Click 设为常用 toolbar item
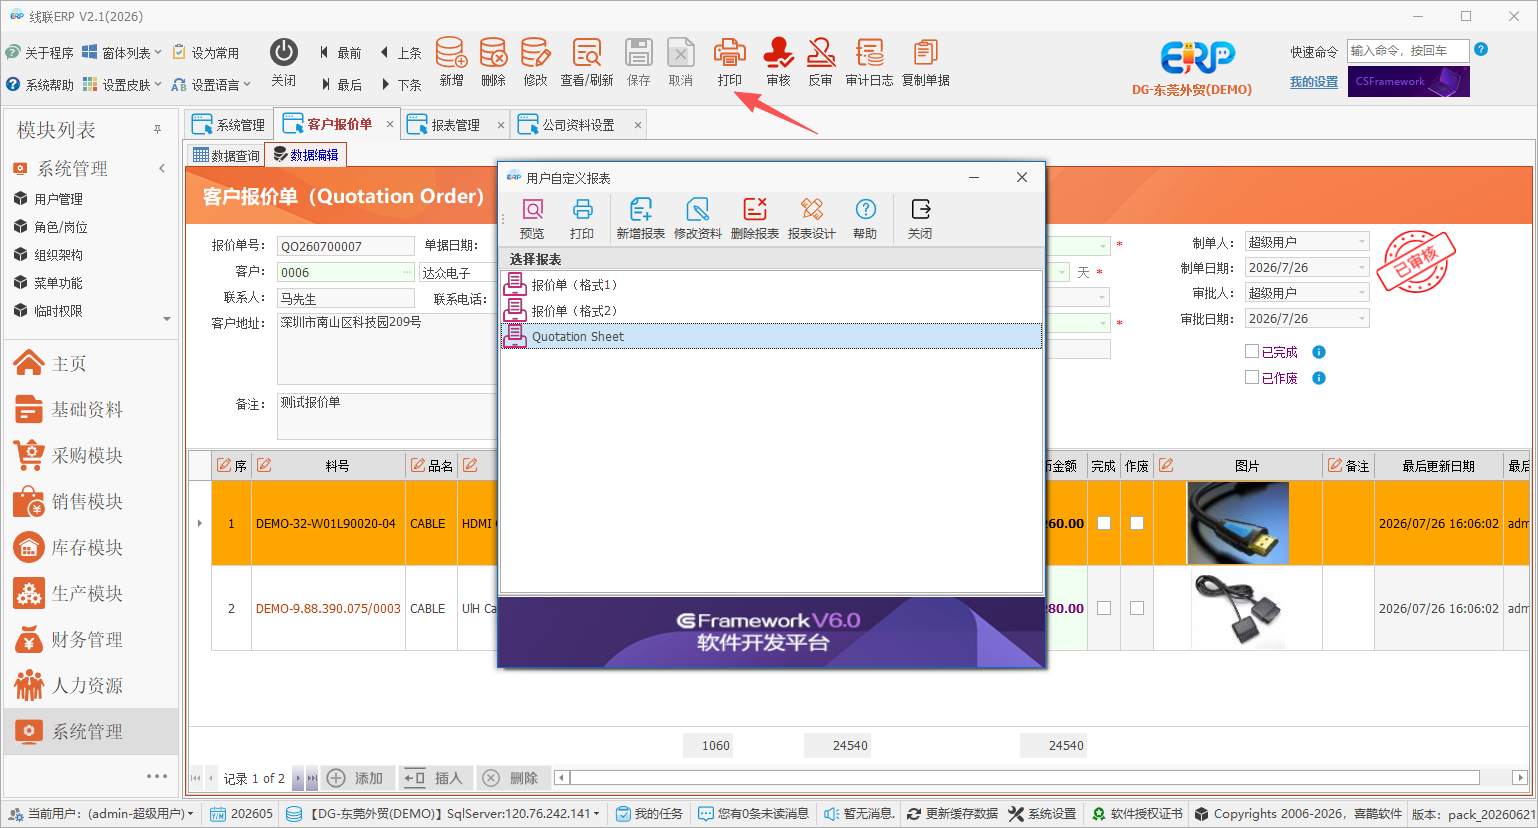The image size is (1538, 828). coord(206,53)
